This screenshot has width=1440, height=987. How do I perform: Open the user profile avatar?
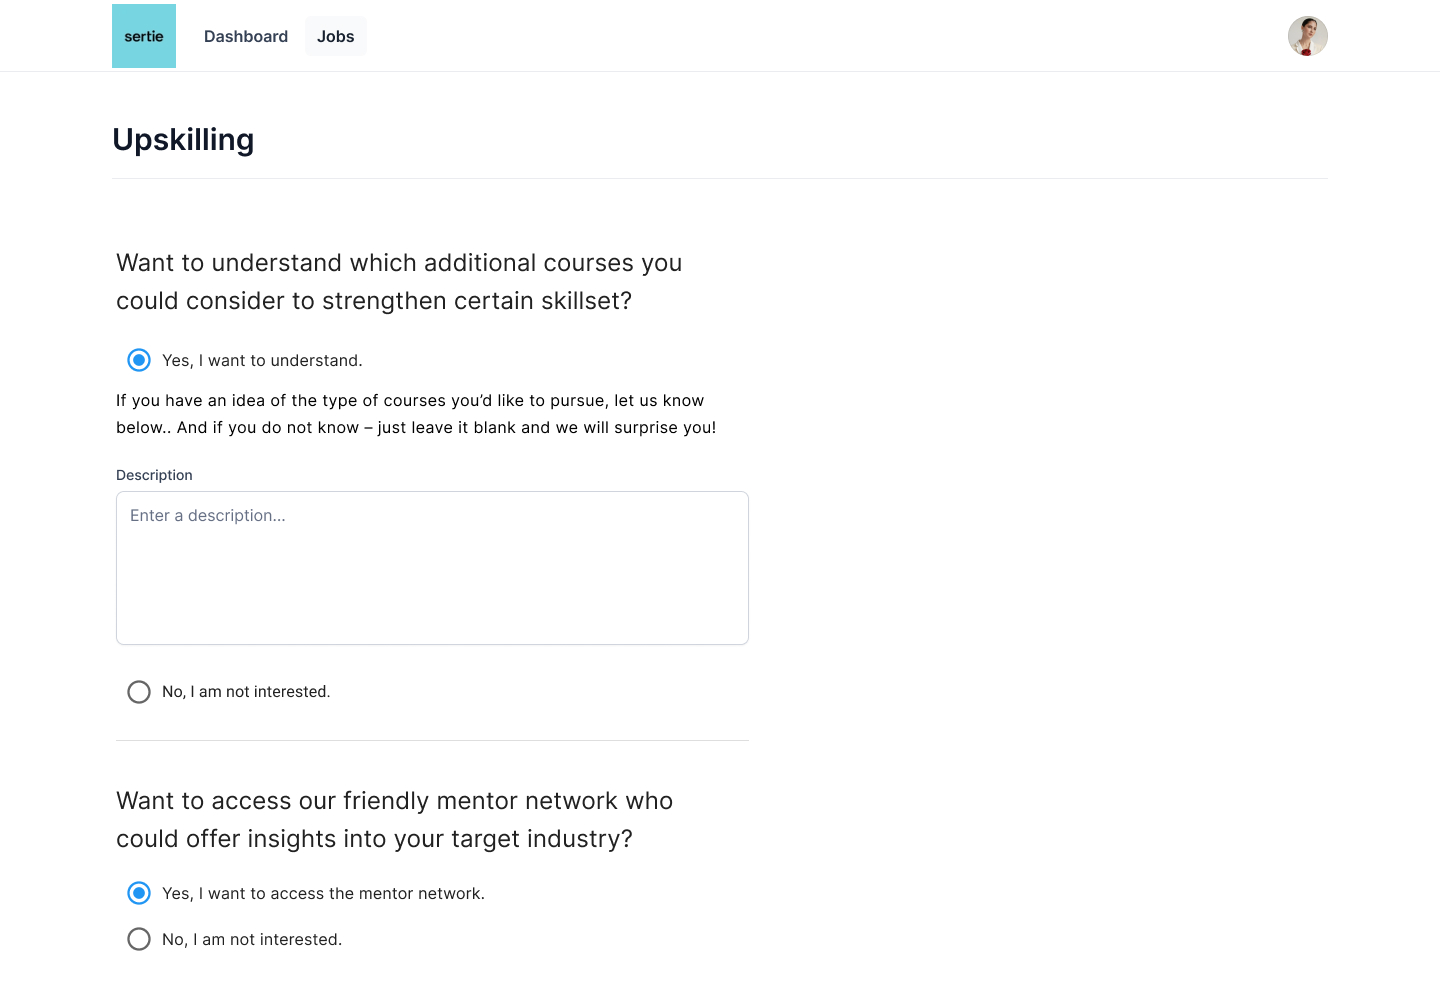1307,36
